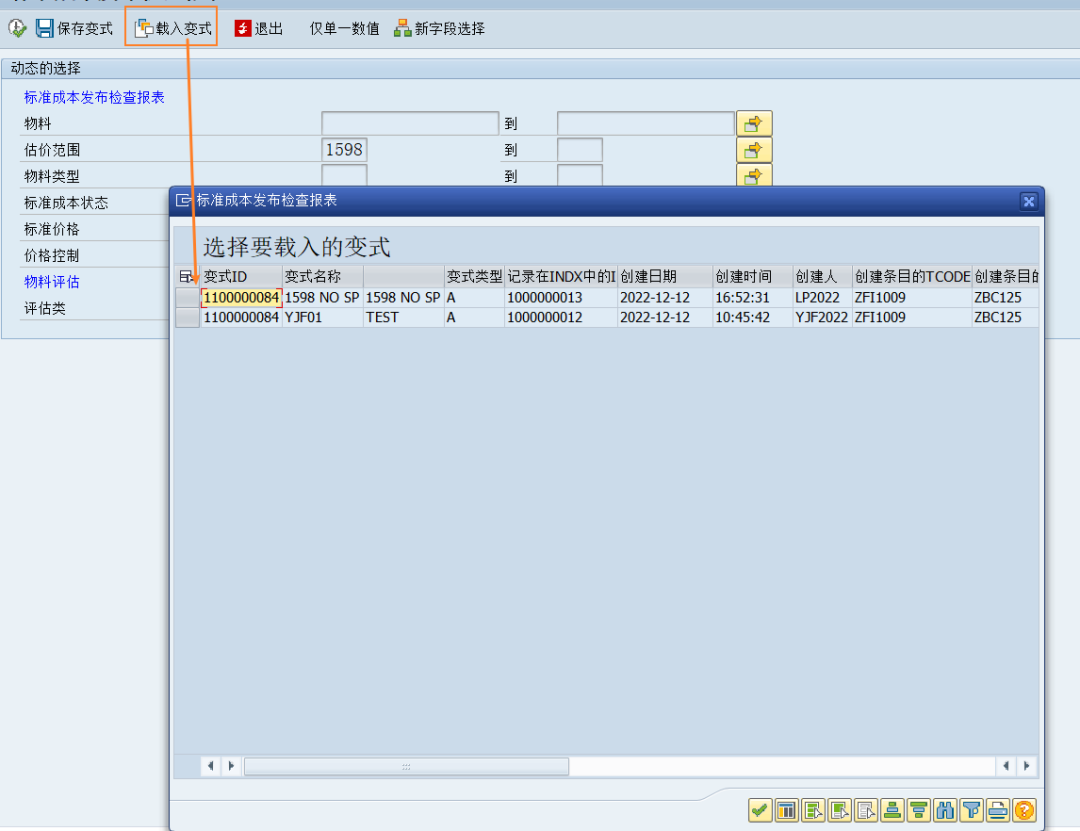1080x831 pixels.
Task: Click the TEST description cell
Action: (x=404, y=318)
